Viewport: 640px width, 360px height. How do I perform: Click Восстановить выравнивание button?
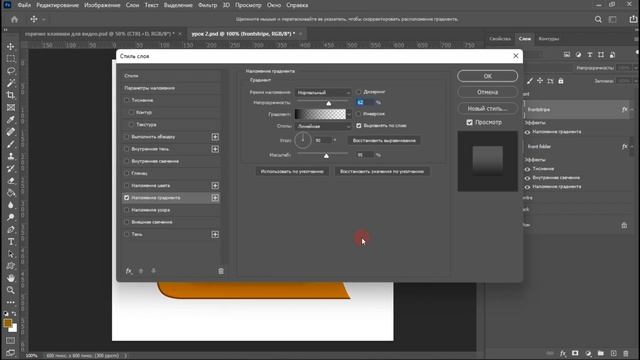pos(384,140)
